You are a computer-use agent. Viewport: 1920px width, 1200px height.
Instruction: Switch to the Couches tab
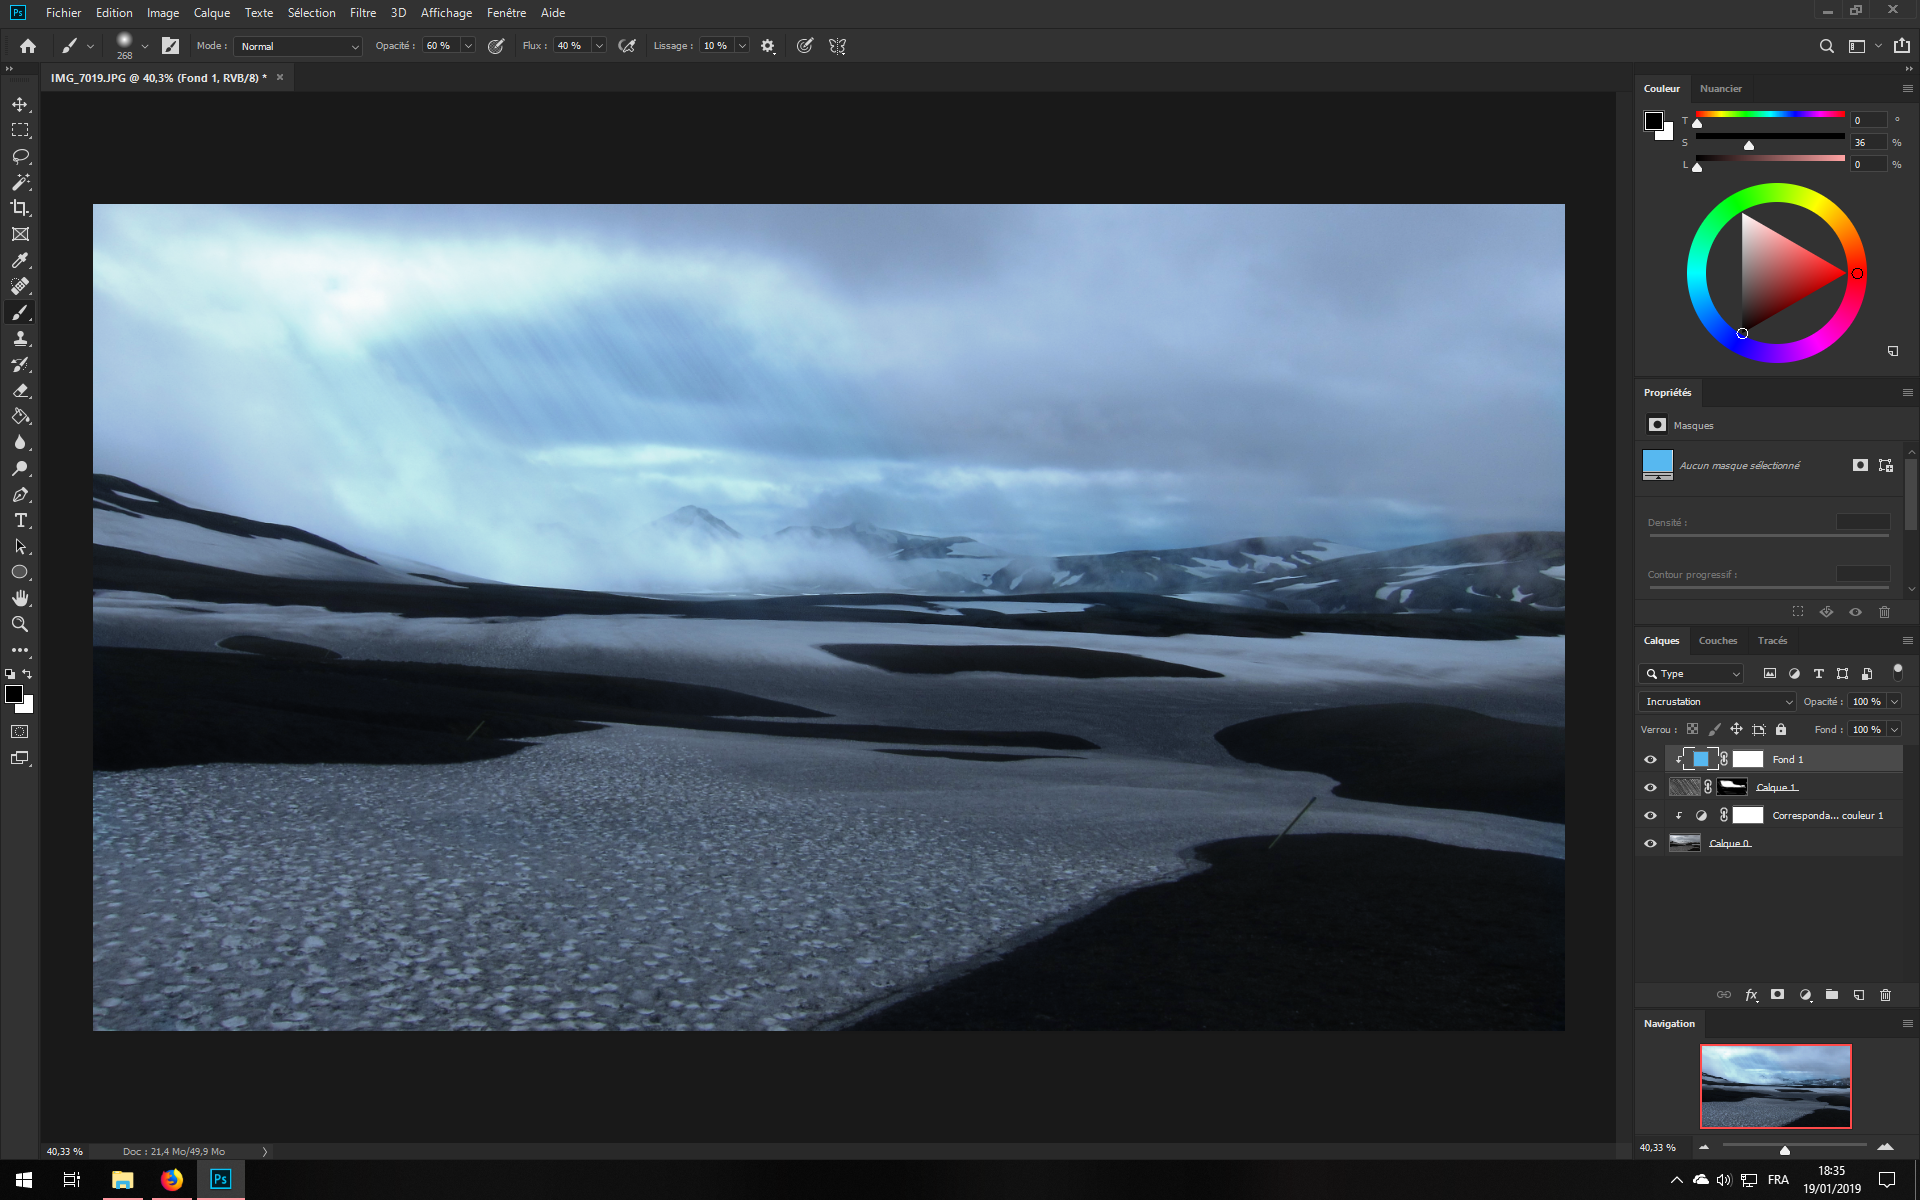point(1717,640)
